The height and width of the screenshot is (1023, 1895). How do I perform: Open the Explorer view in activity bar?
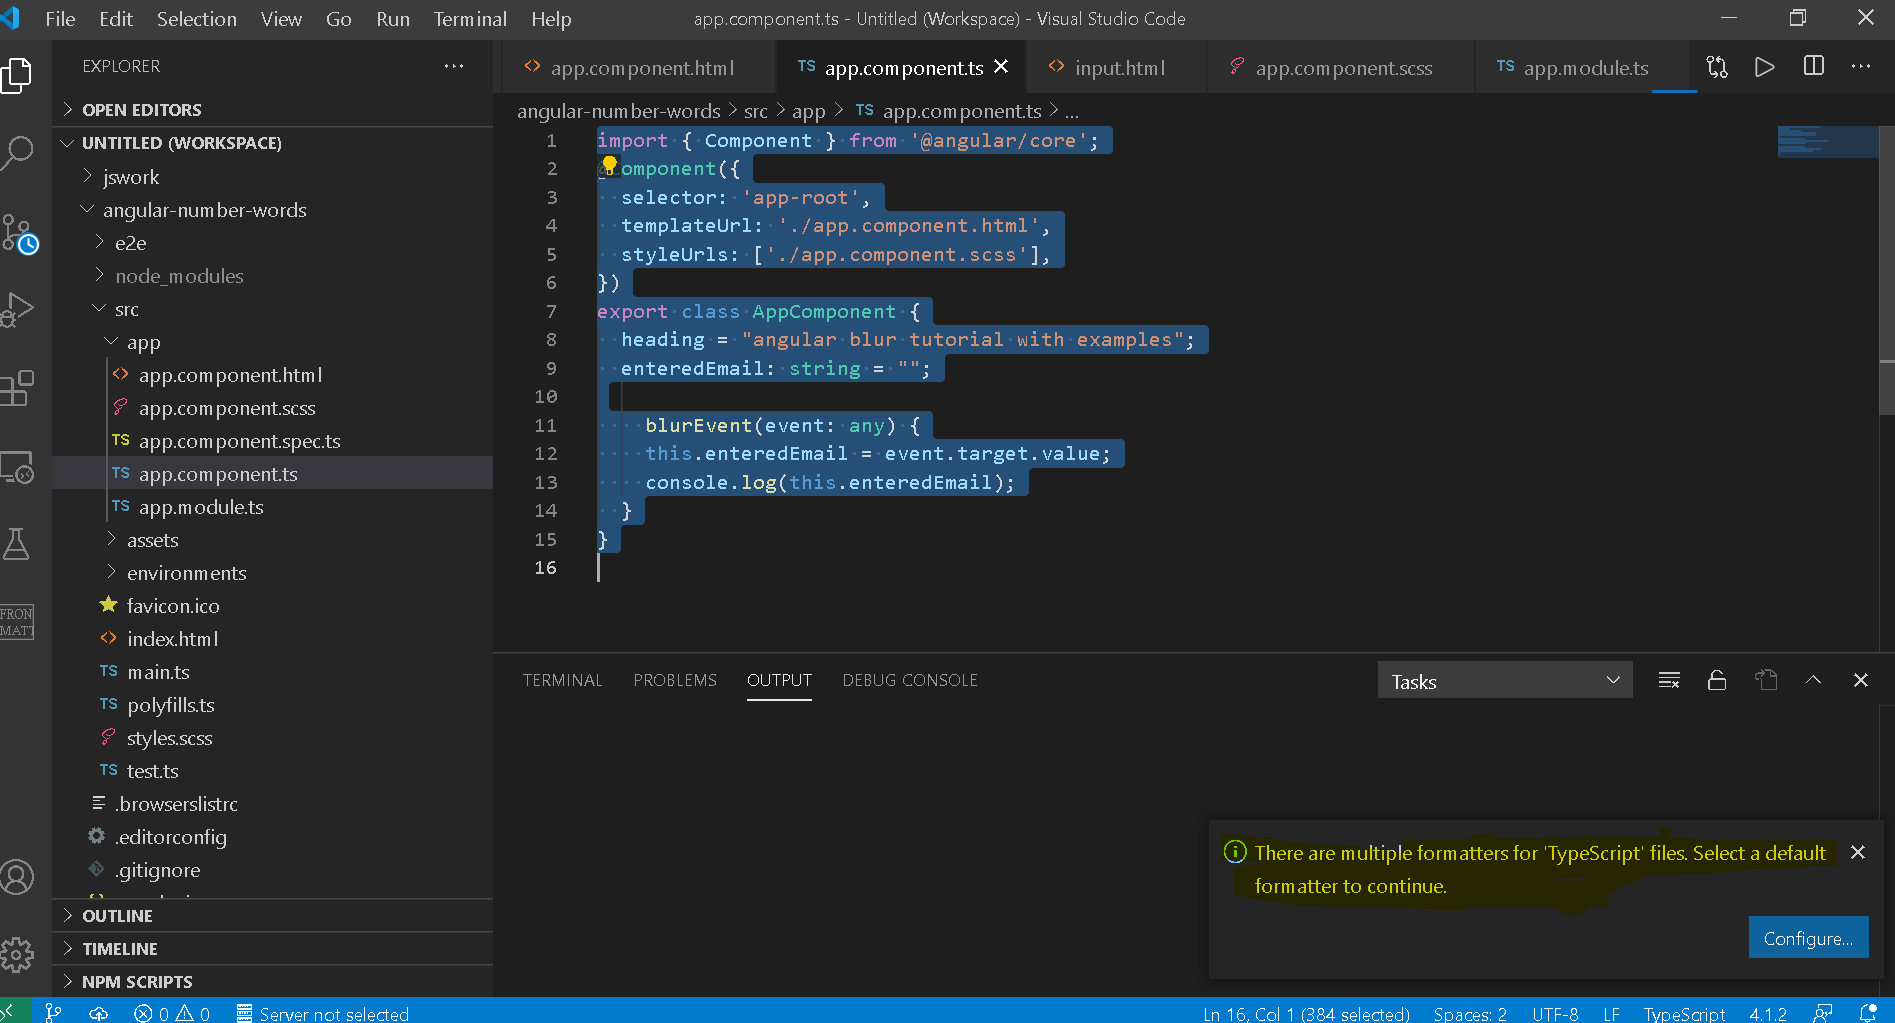[x=17, y=76]
